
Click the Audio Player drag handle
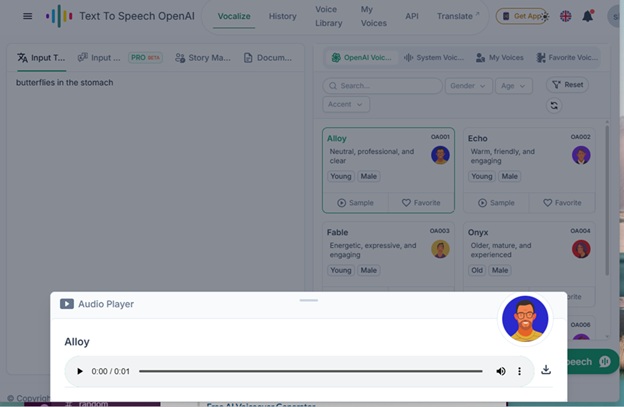point(309,300)
